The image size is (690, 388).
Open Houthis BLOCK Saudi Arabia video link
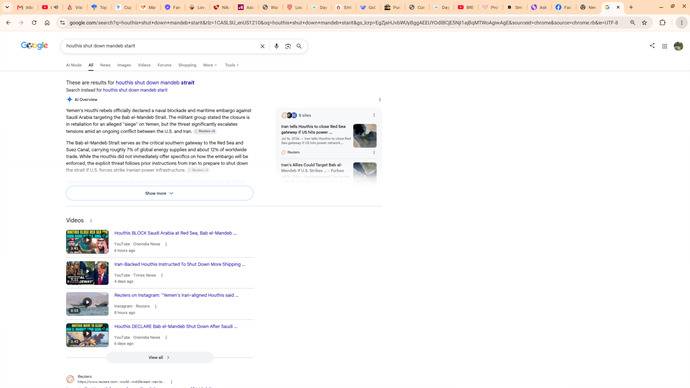click(x=175, y=233)
